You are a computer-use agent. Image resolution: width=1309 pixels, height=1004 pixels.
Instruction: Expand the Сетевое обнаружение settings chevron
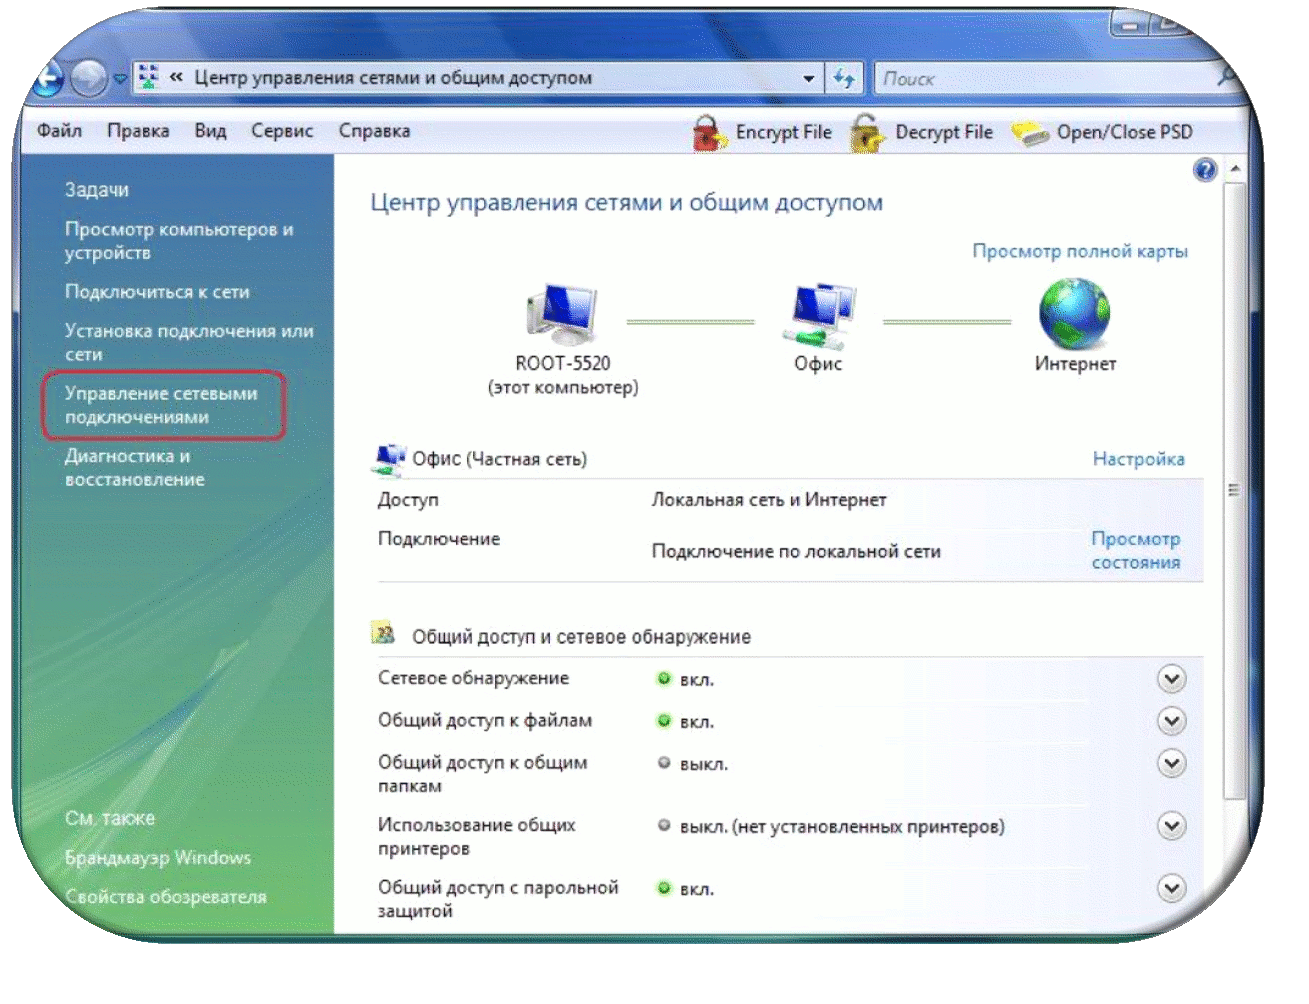[x=1171, y=679]
